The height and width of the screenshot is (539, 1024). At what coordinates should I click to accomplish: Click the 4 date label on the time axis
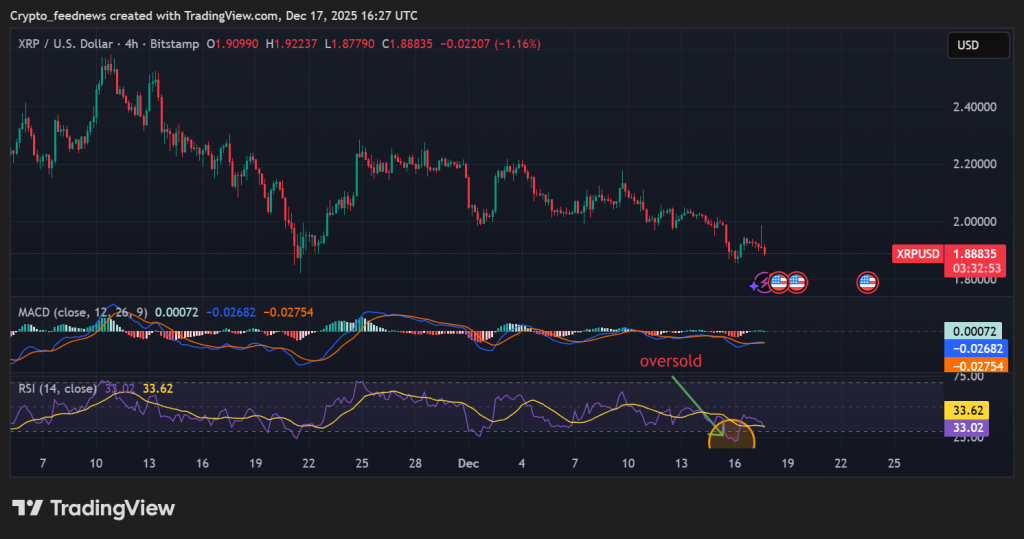[521, 463]
